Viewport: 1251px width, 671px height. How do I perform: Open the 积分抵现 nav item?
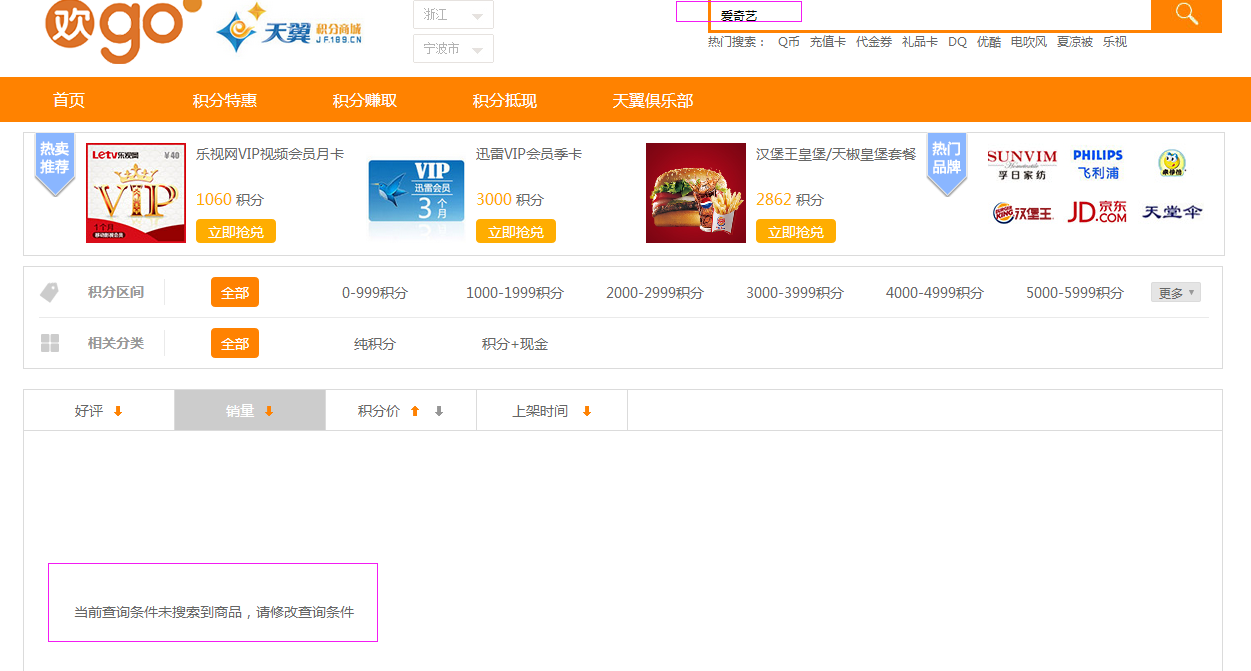coord(505,100)
